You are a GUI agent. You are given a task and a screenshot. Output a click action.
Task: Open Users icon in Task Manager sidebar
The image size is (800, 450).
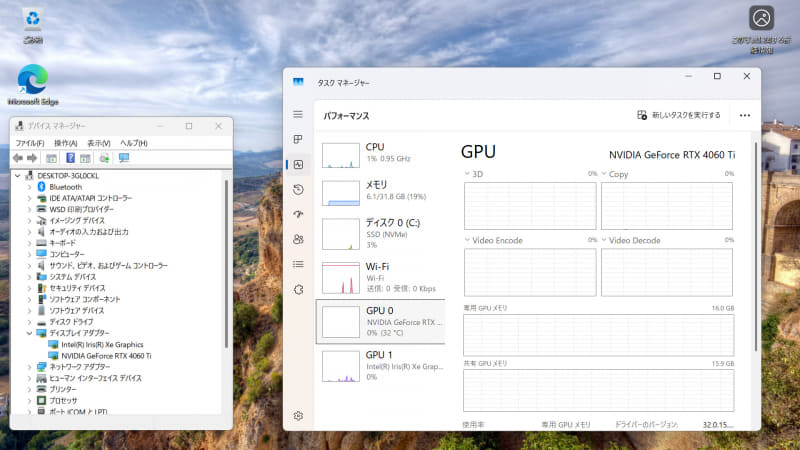pos(298,239)
